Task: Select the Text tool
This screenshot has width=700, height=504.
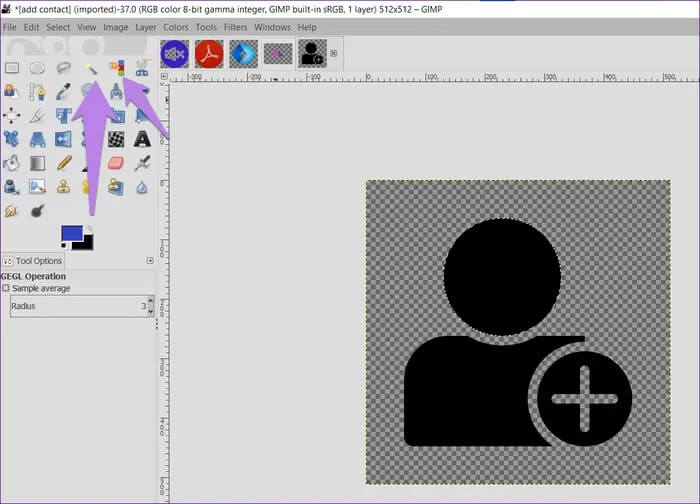Action: (142, 139)
